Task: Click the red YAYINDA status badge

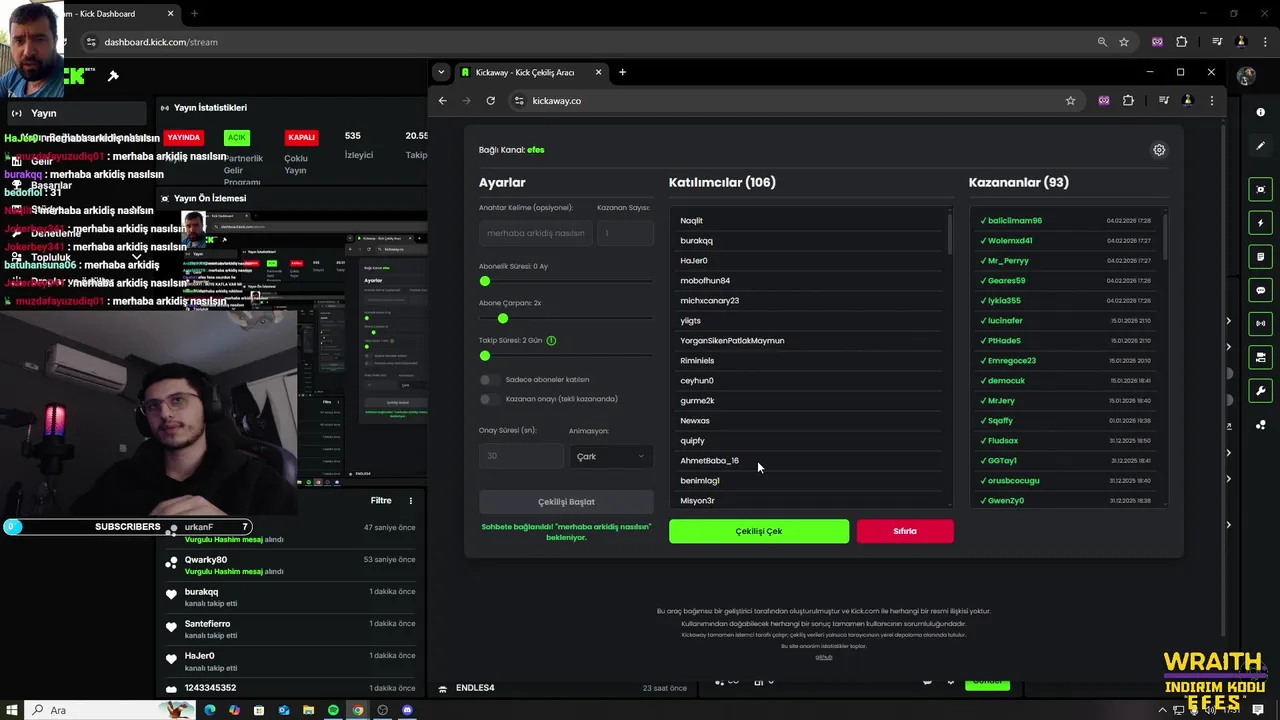Action: coord(184,137)
